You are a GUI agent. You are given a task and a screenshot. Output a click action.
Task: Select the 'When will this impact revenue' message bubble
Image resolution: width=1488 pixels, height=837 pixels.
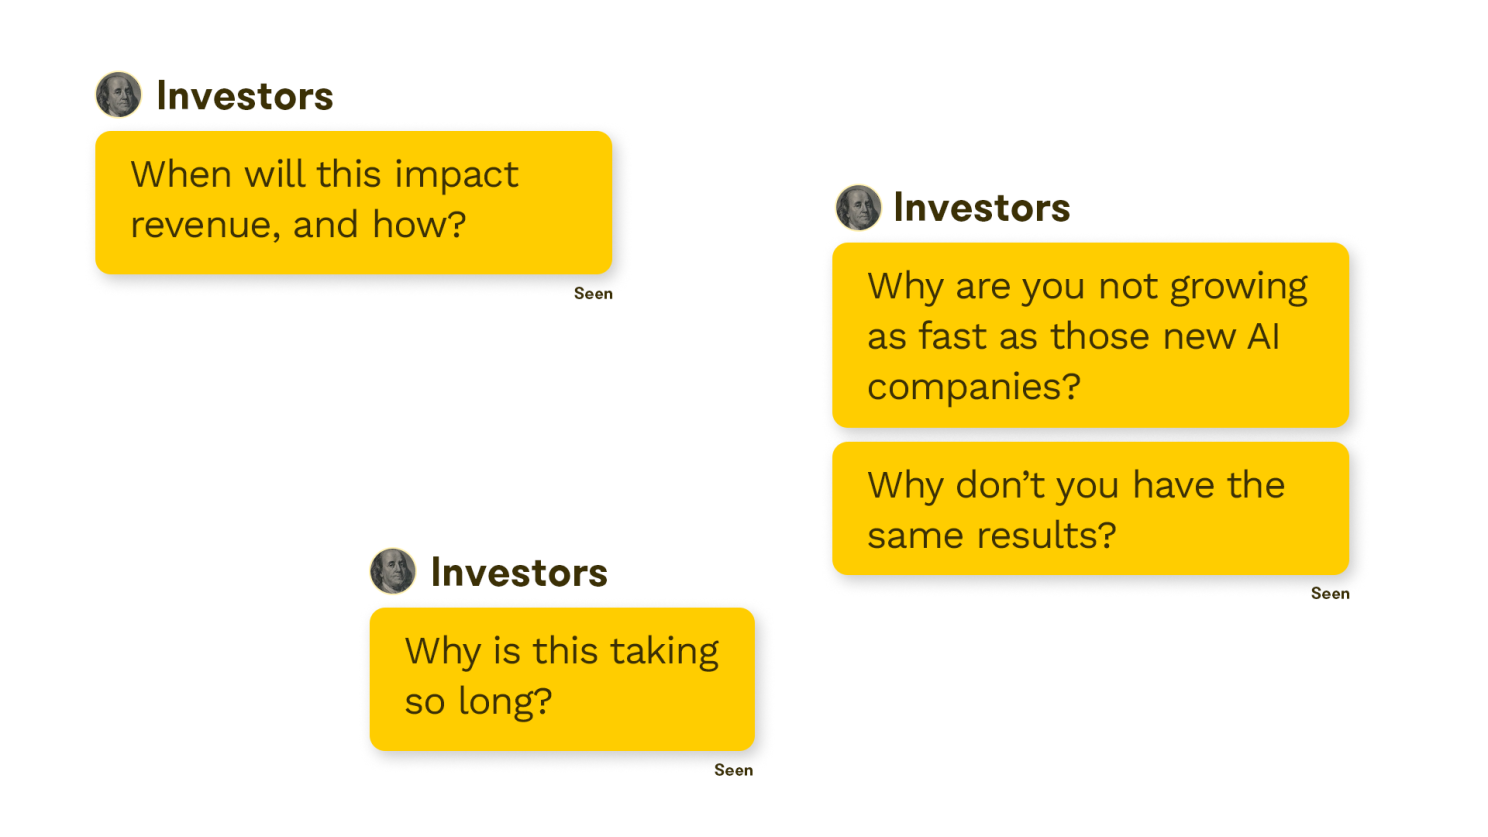(353, 202)
